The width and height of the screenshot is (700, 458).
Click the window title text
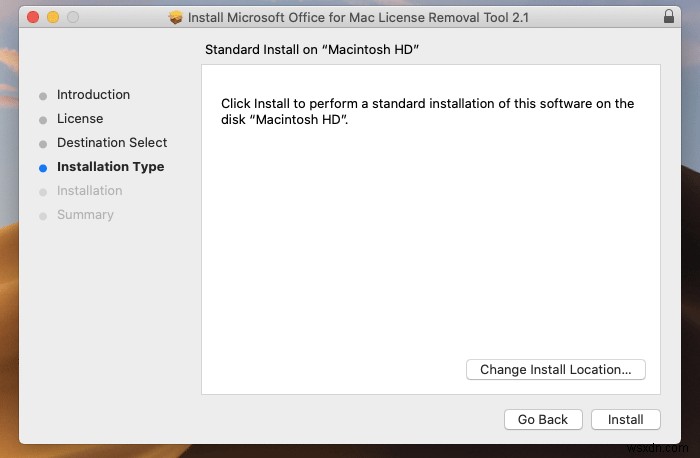click(358, 17)
